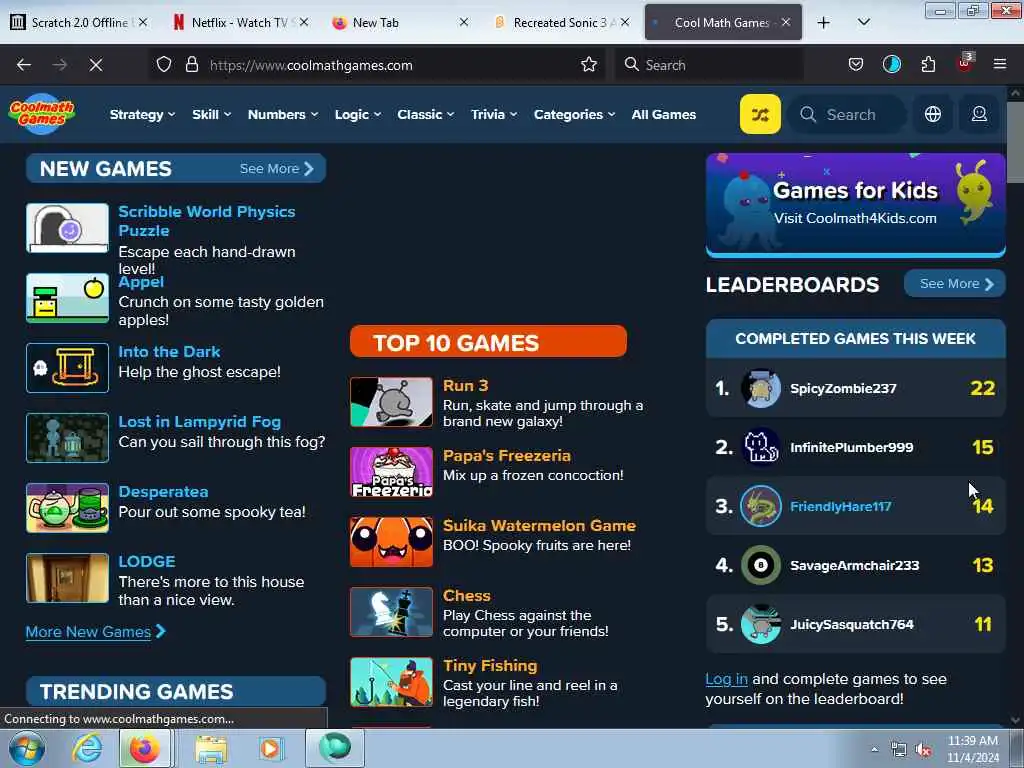Show hidden system tray icons
Image resolution: width=1024 pixels, height=768 pixels.
[x=874, y=750]
